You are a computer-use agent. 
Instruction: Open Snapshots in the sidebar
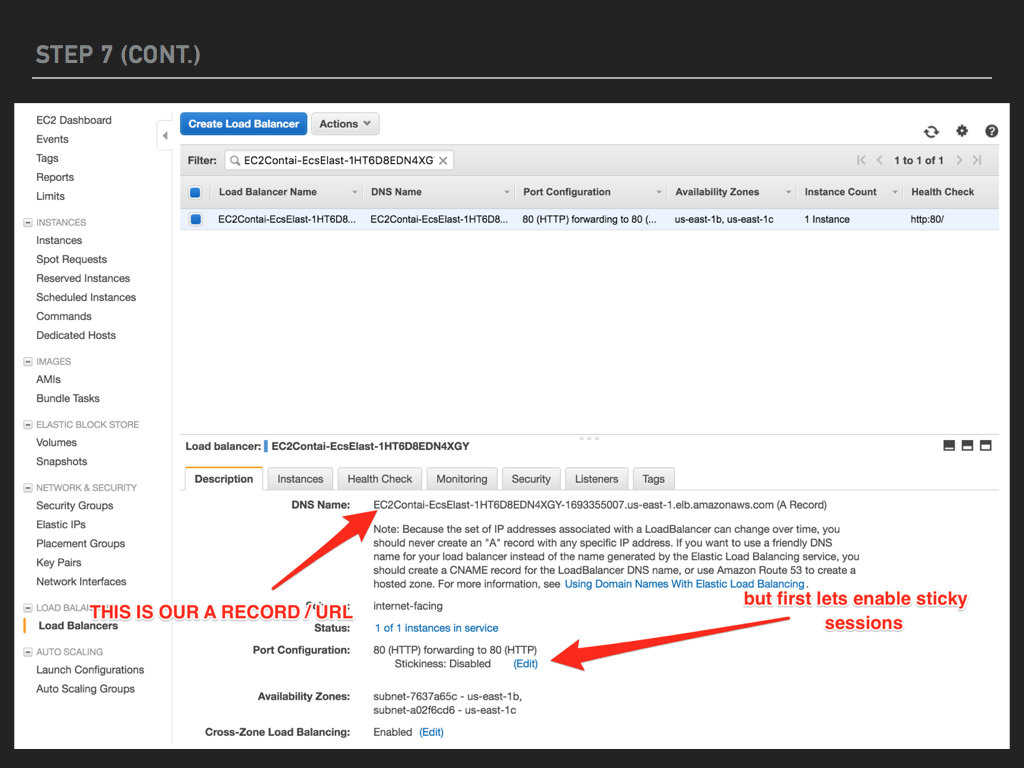(61, 461)
